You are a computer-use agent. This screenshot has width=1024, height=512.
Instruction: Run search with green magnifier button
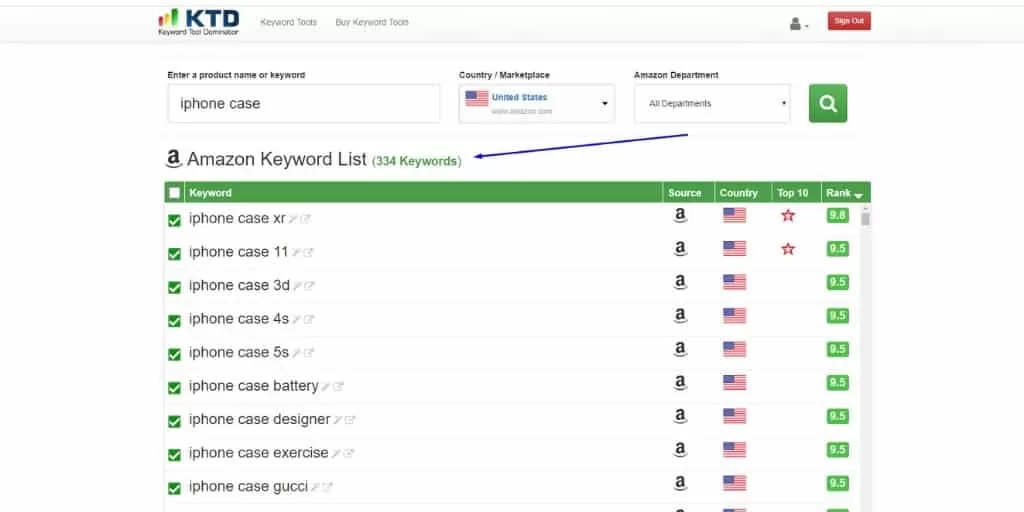tap(827, 103)
